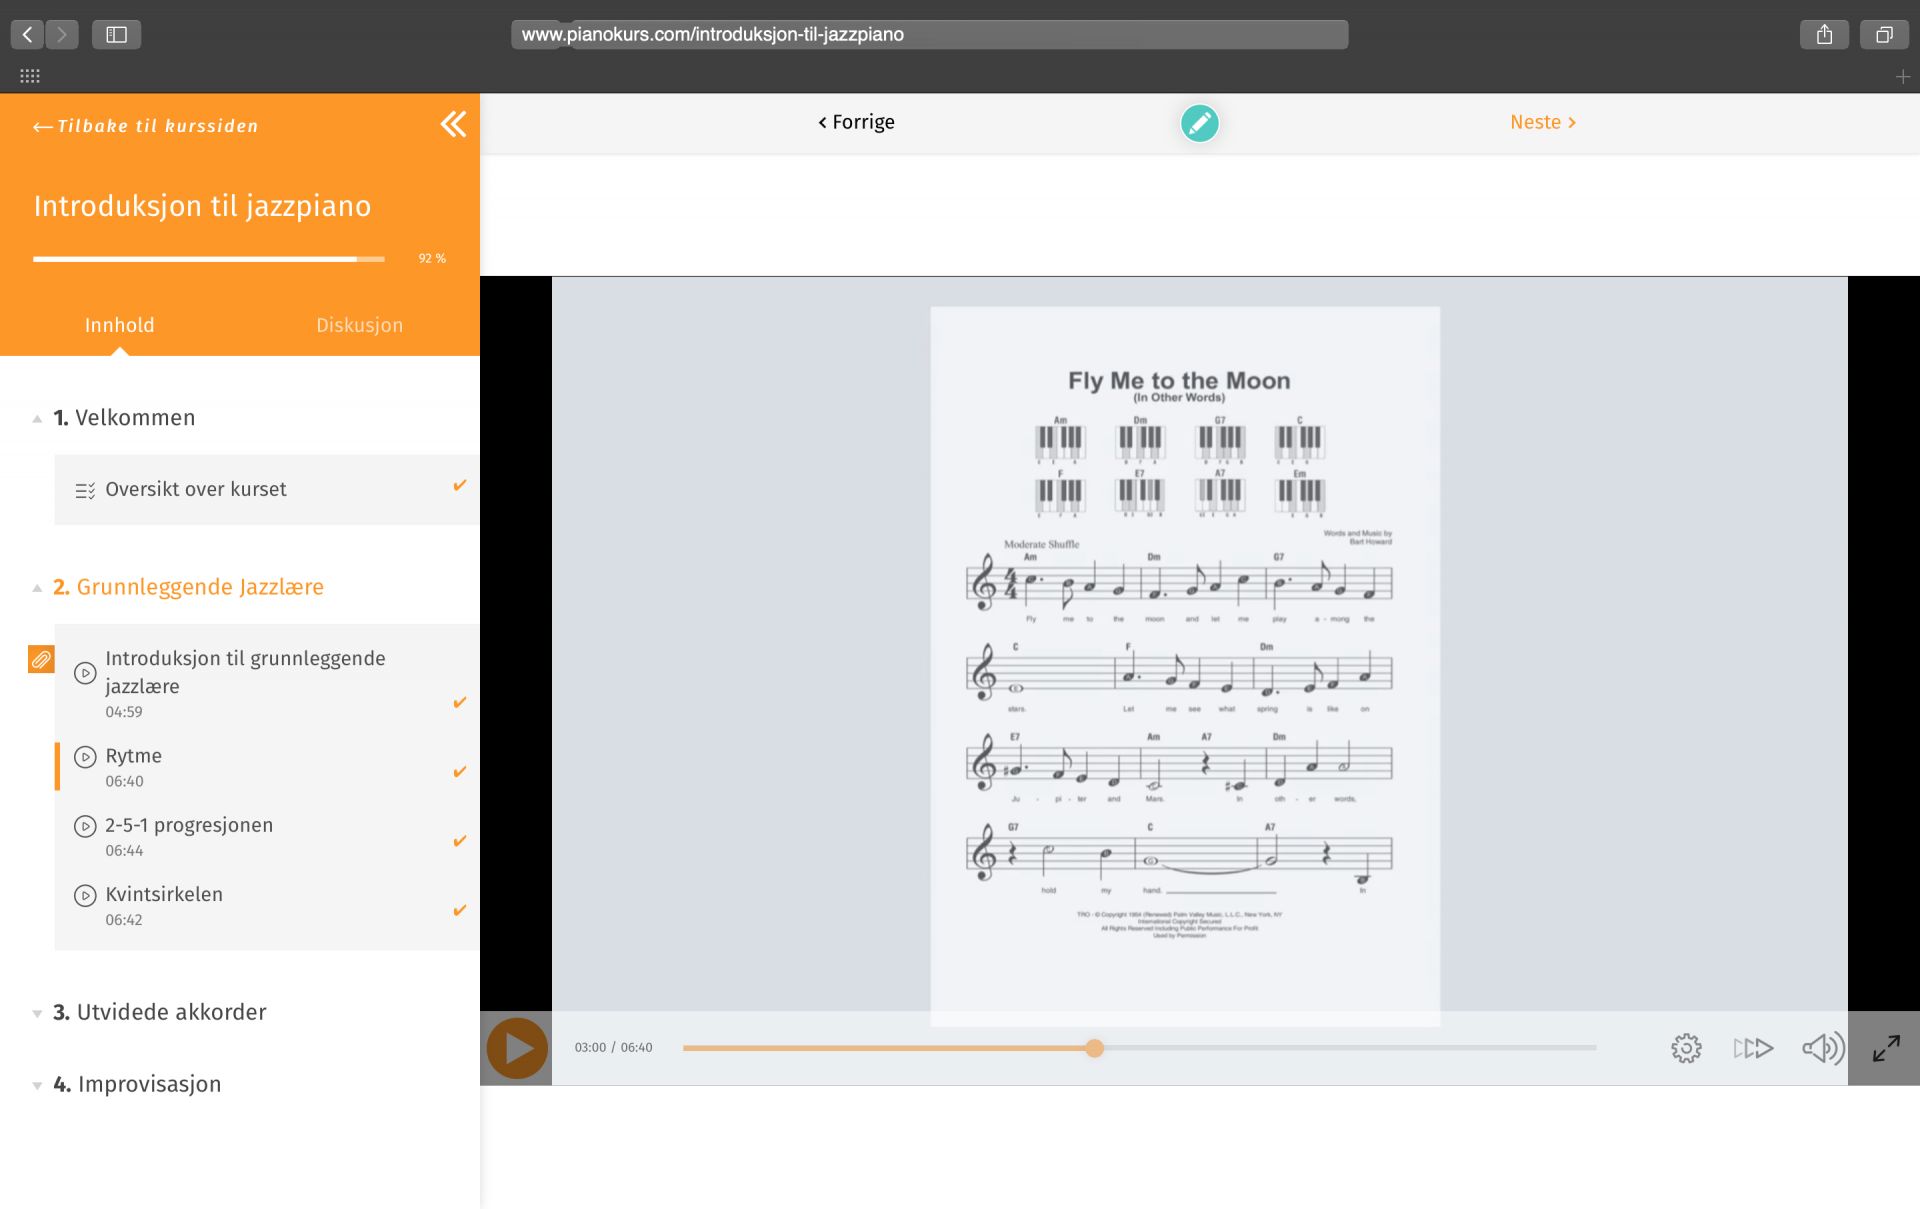Image resolution: width=1920 pixels, height=1209 pixels.
Task: Toggle completion checkmark for Rytme
Action: tap(460, 772)
